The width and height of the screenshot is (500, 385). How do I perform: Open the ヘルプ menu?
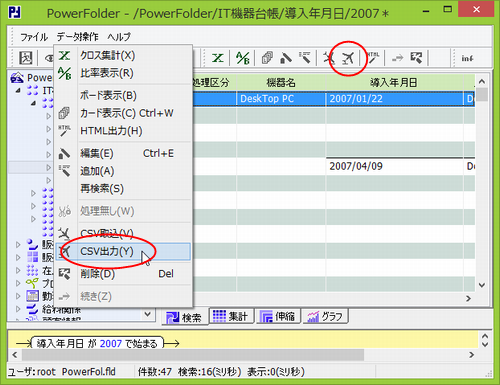point(119,37)
